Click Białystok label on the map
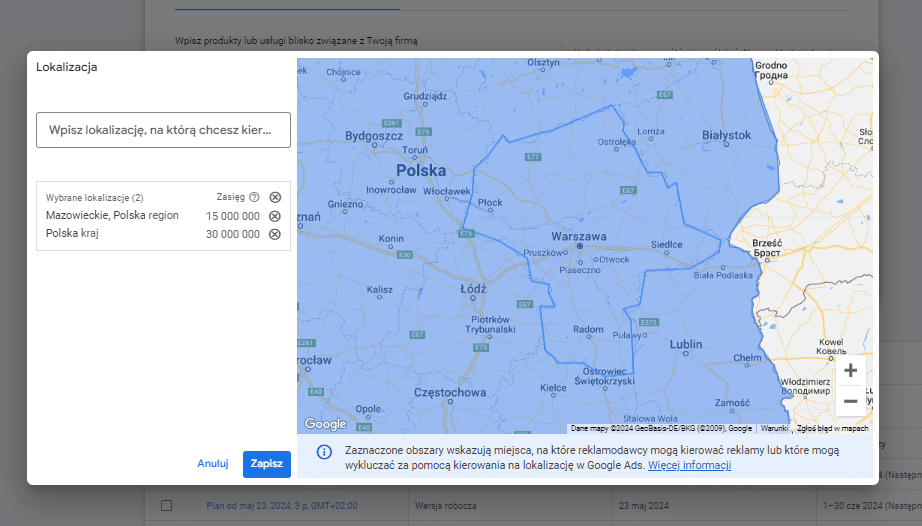922x526 pixels. [726, 135]
